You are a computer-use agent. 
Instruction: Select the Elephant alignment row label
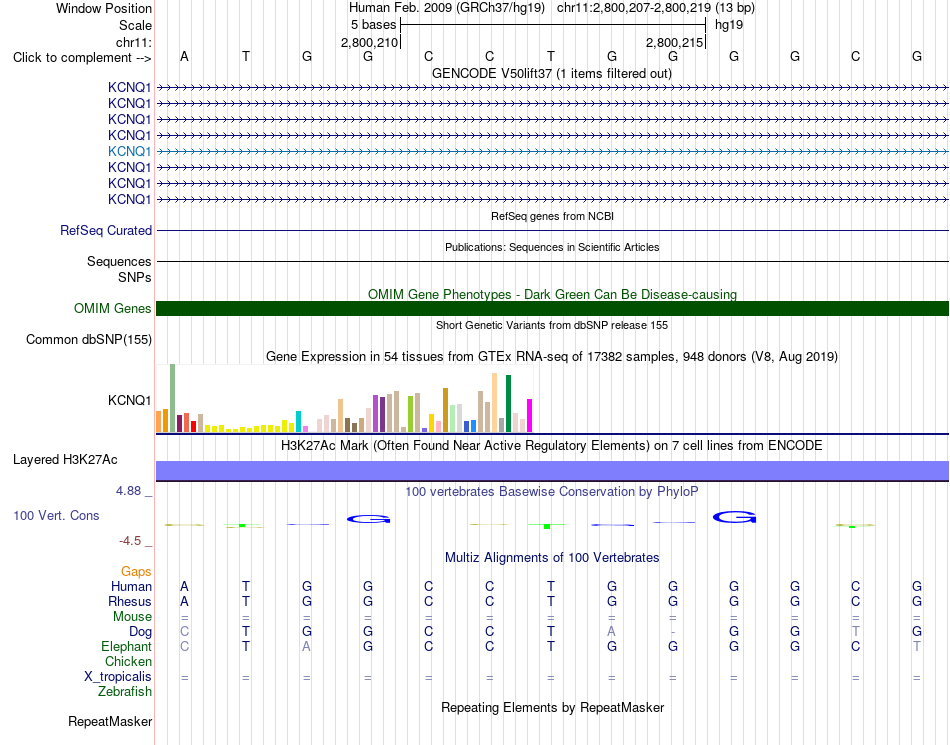(x=126, y=646)
